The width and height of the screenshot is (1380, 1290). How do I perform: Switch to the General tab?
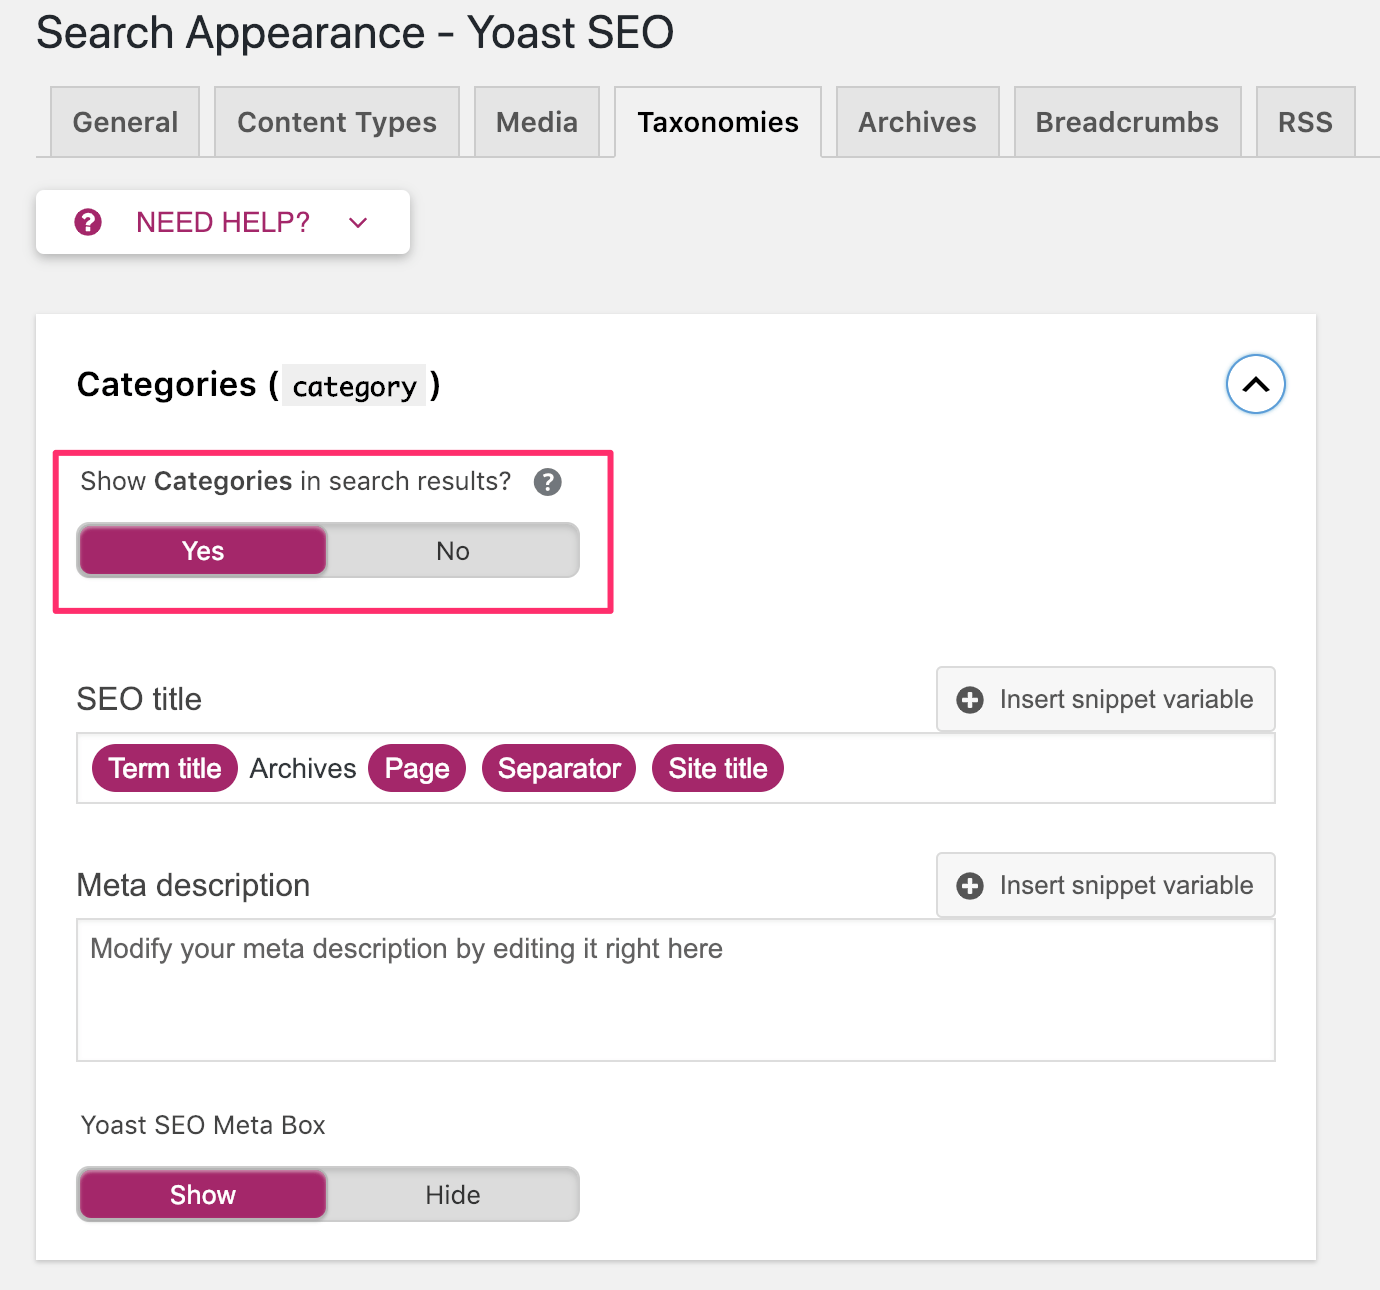pos(125,122)
